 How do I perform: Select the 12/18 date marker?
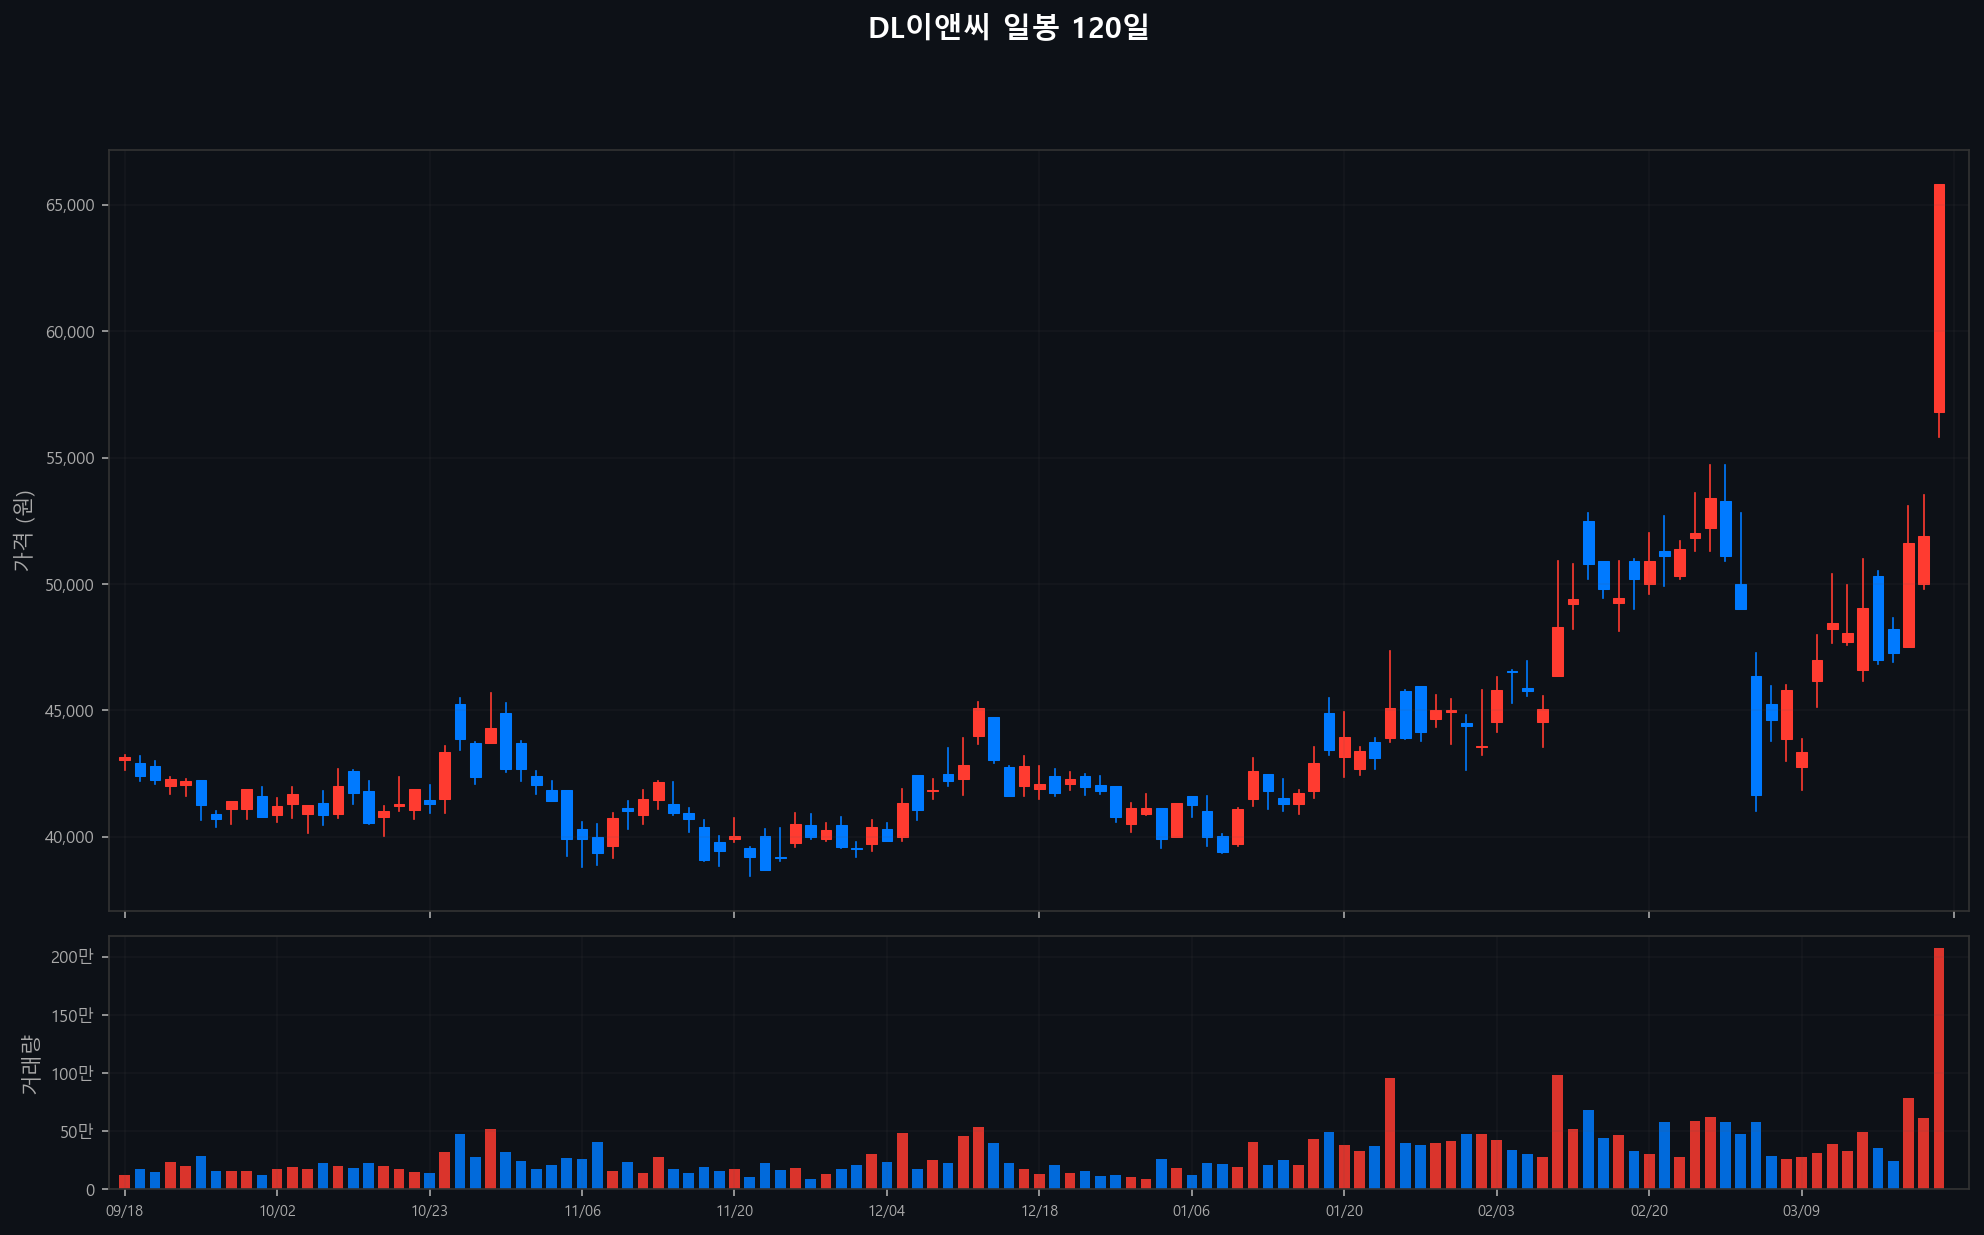coord(1039,1211)
